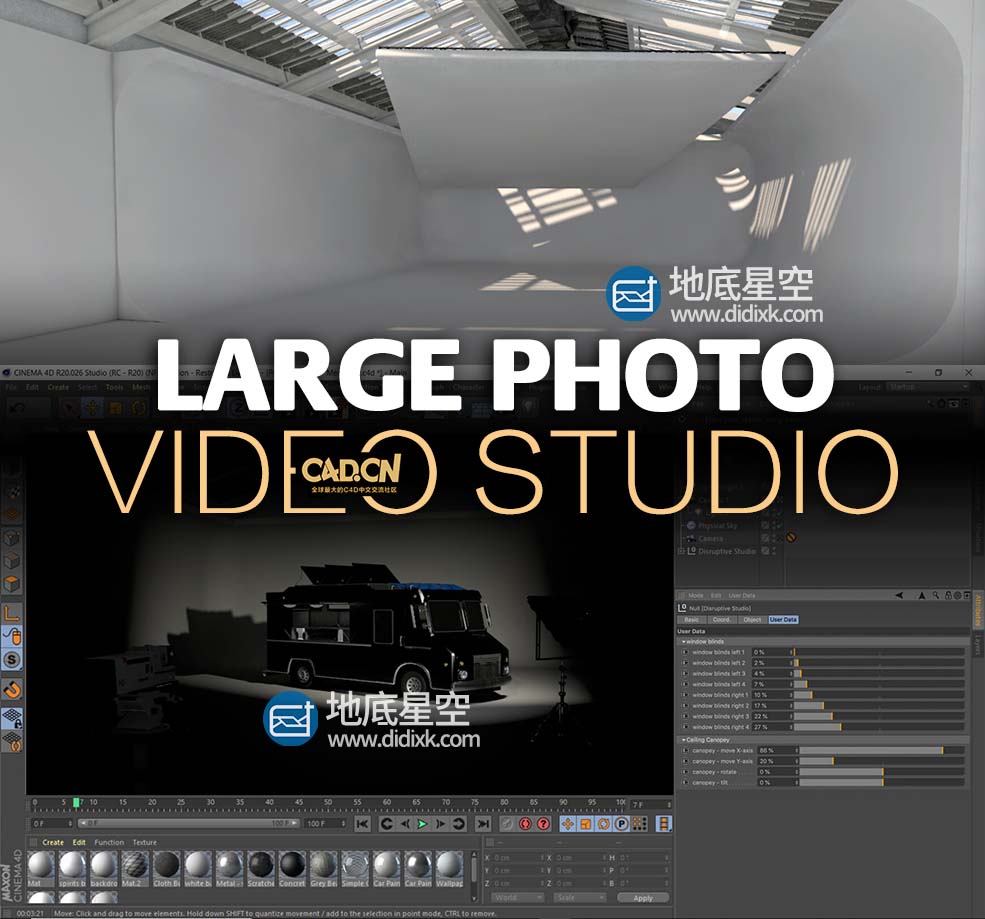Click window blinds right 2 value field
This screenshot has height=919, width=985.
[x=771, y=705]
